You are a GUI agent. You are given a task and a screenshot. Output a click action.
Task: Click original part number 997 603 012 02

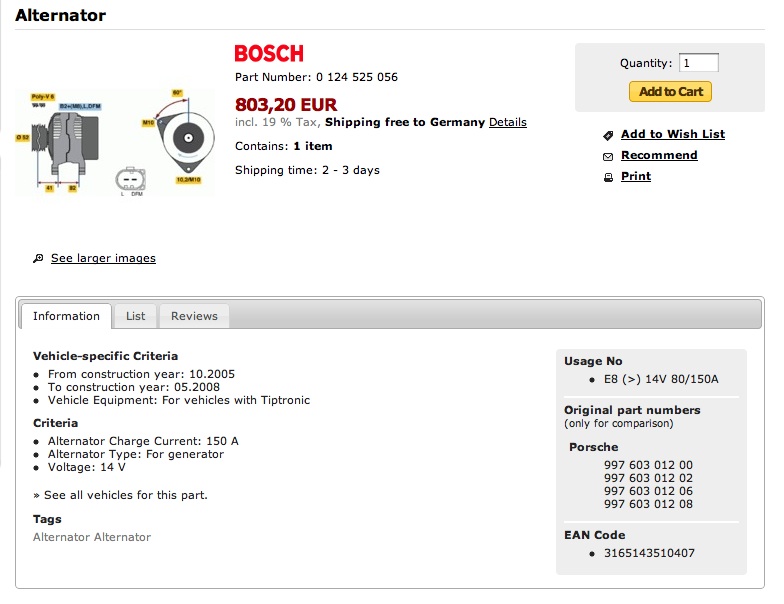[x=648, y=478]
